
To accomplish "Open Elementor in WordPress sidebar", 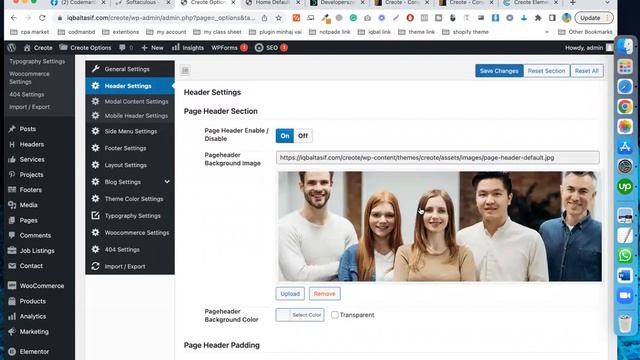I will (x=34, y=351).
